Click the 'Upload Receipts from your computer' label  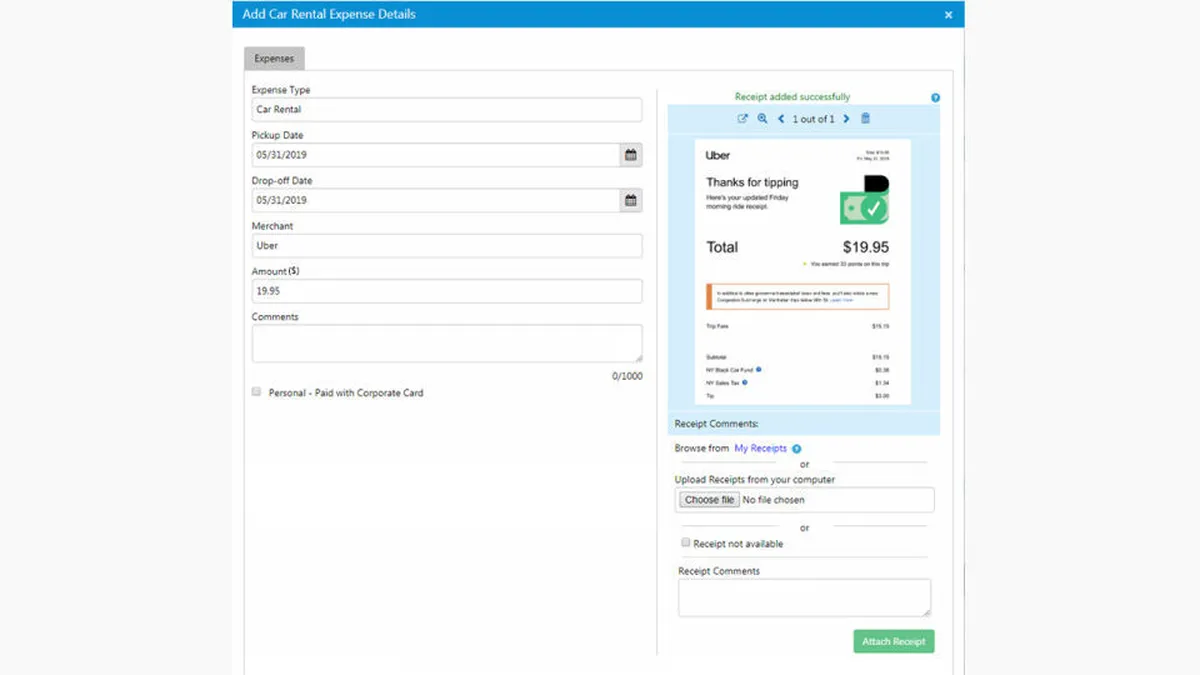click(755, 480)
